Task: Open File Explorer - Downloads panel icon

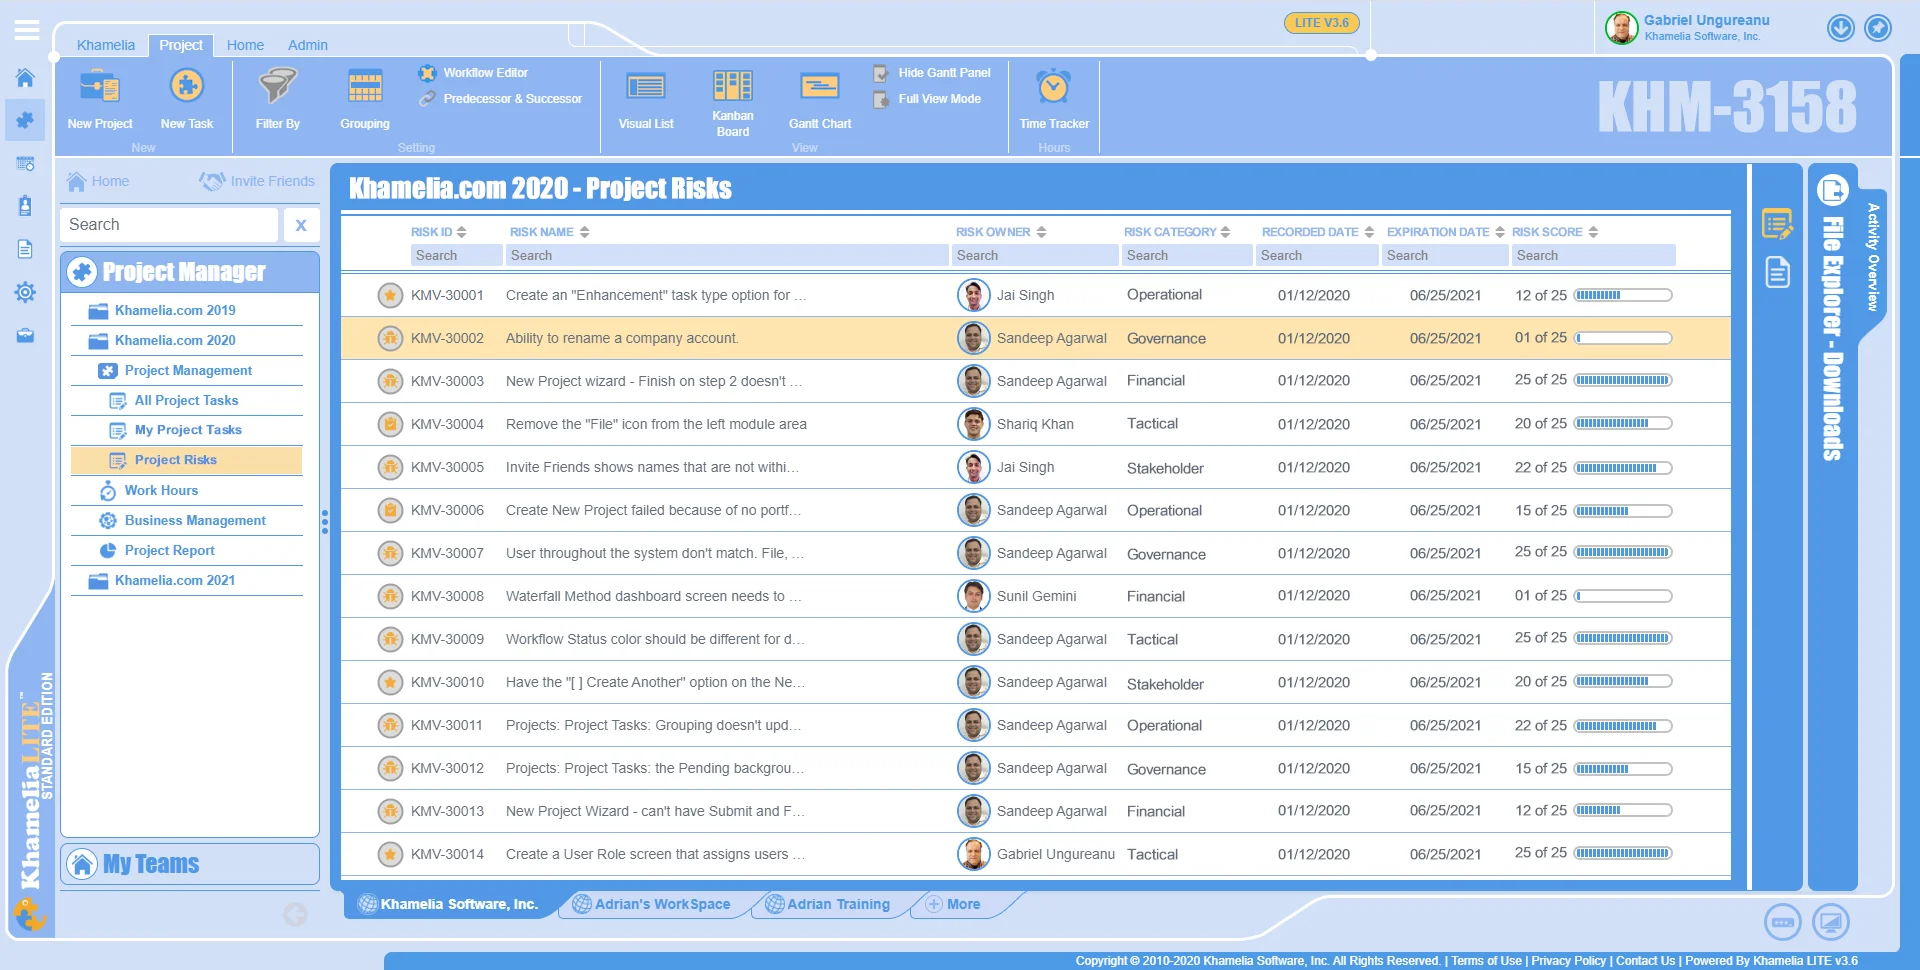Action: (x=1833, y=190)
